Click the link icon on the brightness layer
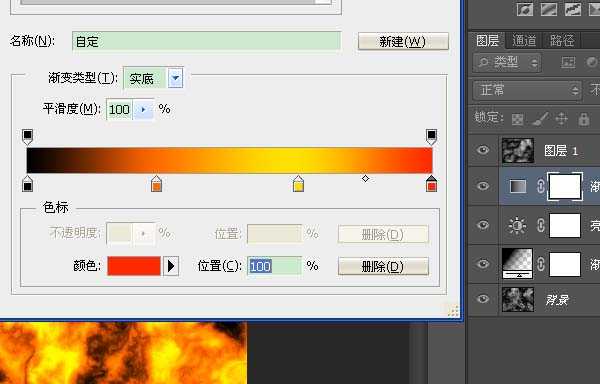 540,225
